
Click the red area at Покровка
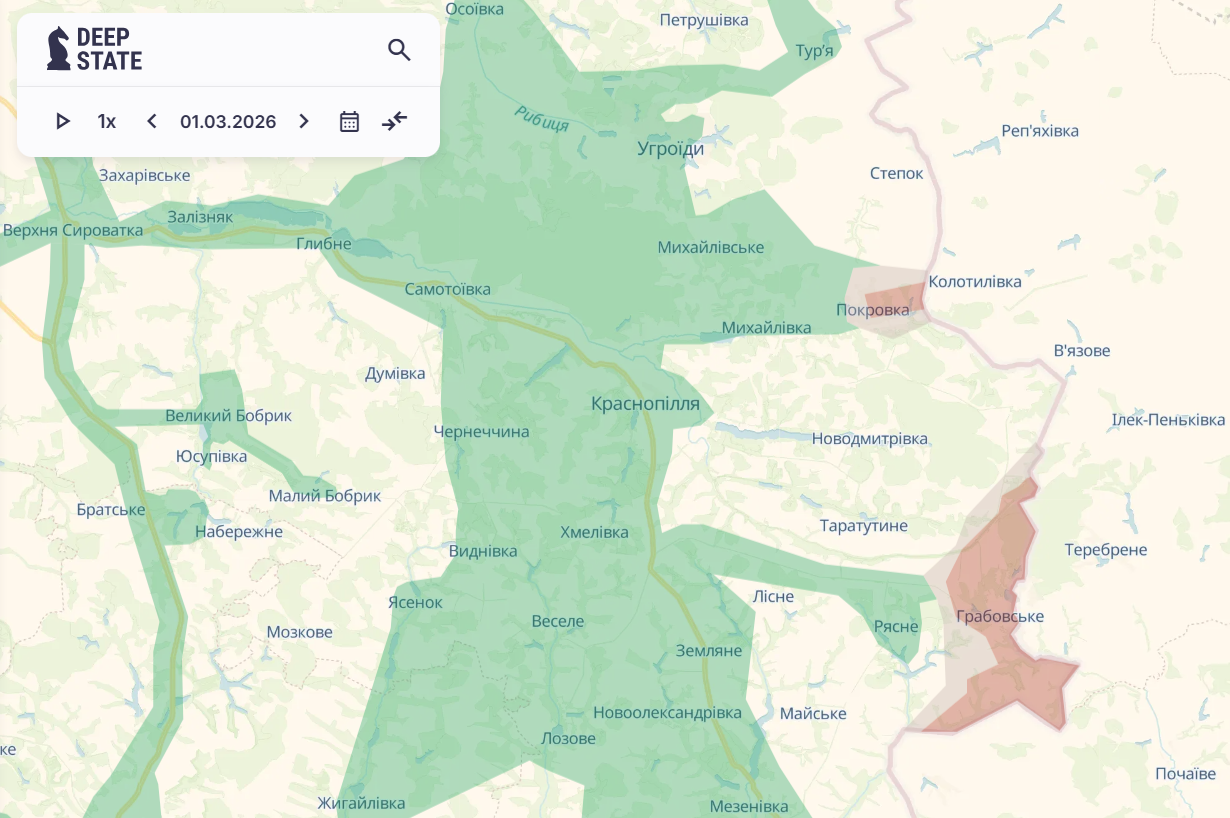coord(893,299)
